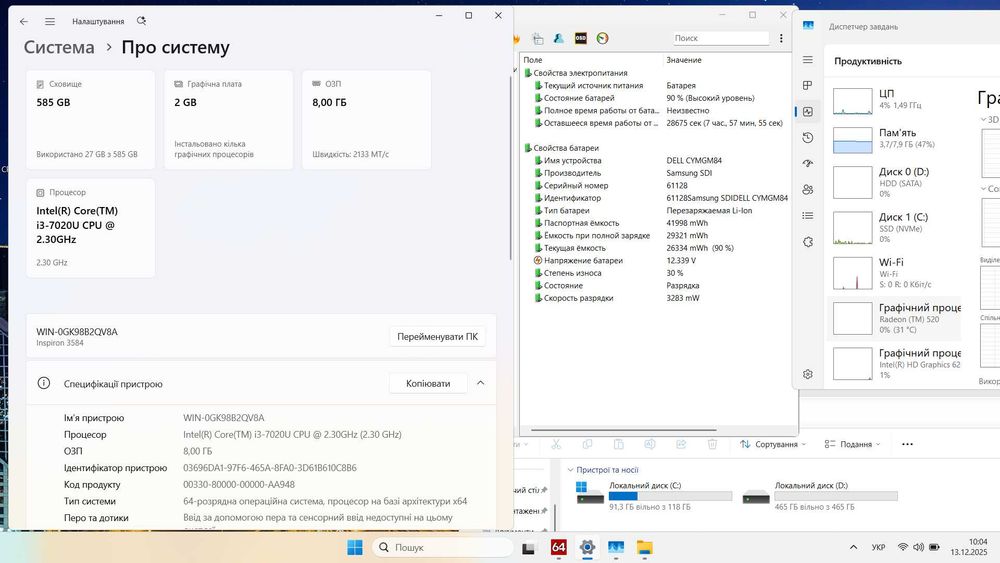Image resolution: width=1000 pixels, height=563 pixels.
Task: Select Intel(R) HD Graphics GPU entry
Action: pyautogui.click(x=893, y=363)
